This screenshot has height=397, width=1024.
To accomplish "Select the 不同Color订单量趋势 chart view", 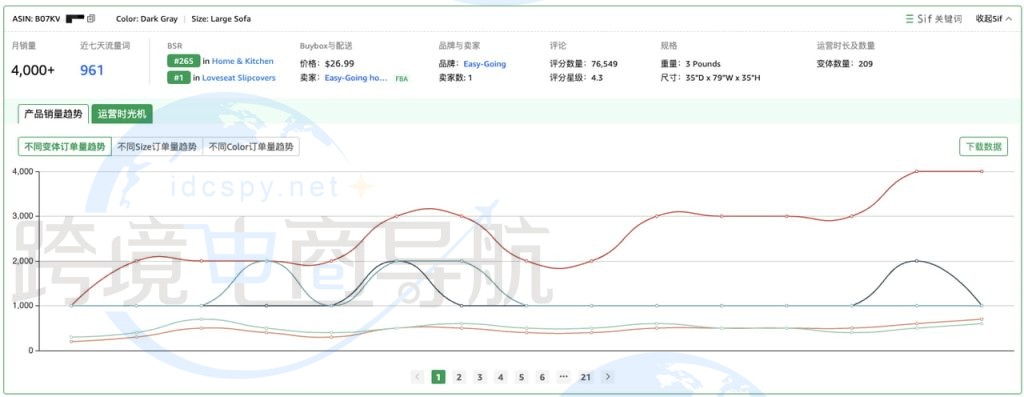I will (x=251, y=147).
